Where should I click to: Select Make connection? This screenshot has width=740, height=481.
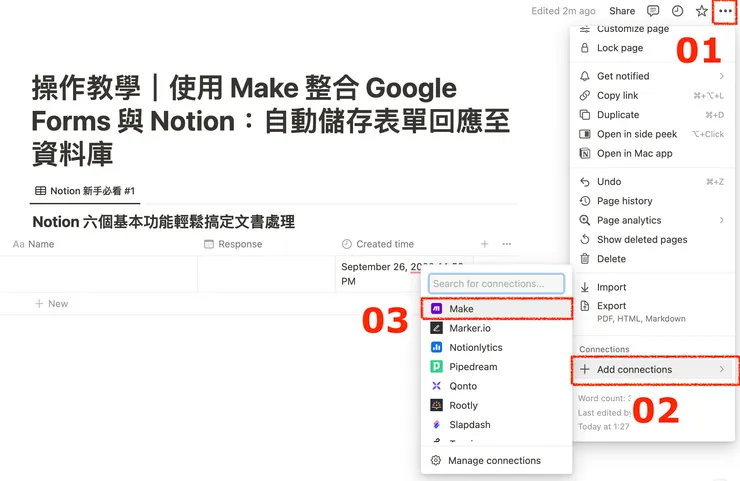point(496,309)
